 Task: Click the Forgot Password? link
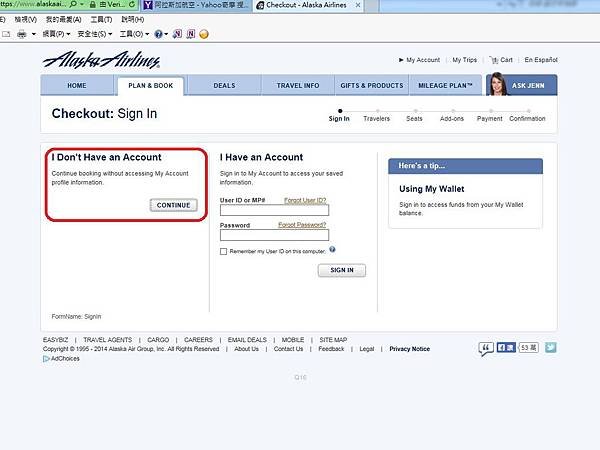[302, 225]
